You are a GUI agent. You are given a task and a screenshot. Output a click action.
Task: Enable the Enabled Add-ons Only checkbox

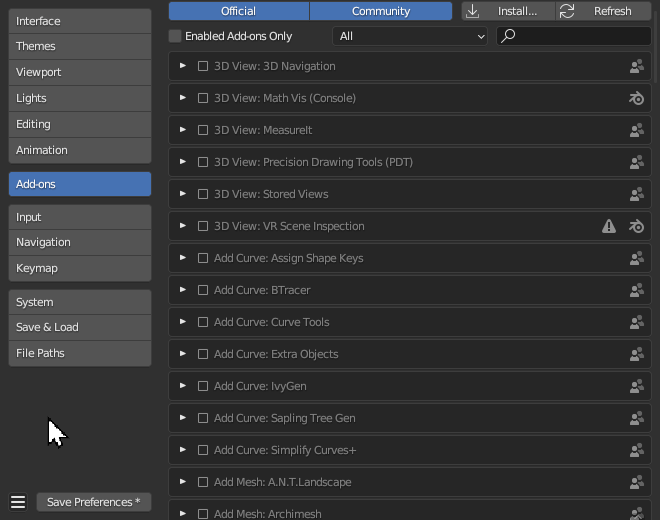176,36
